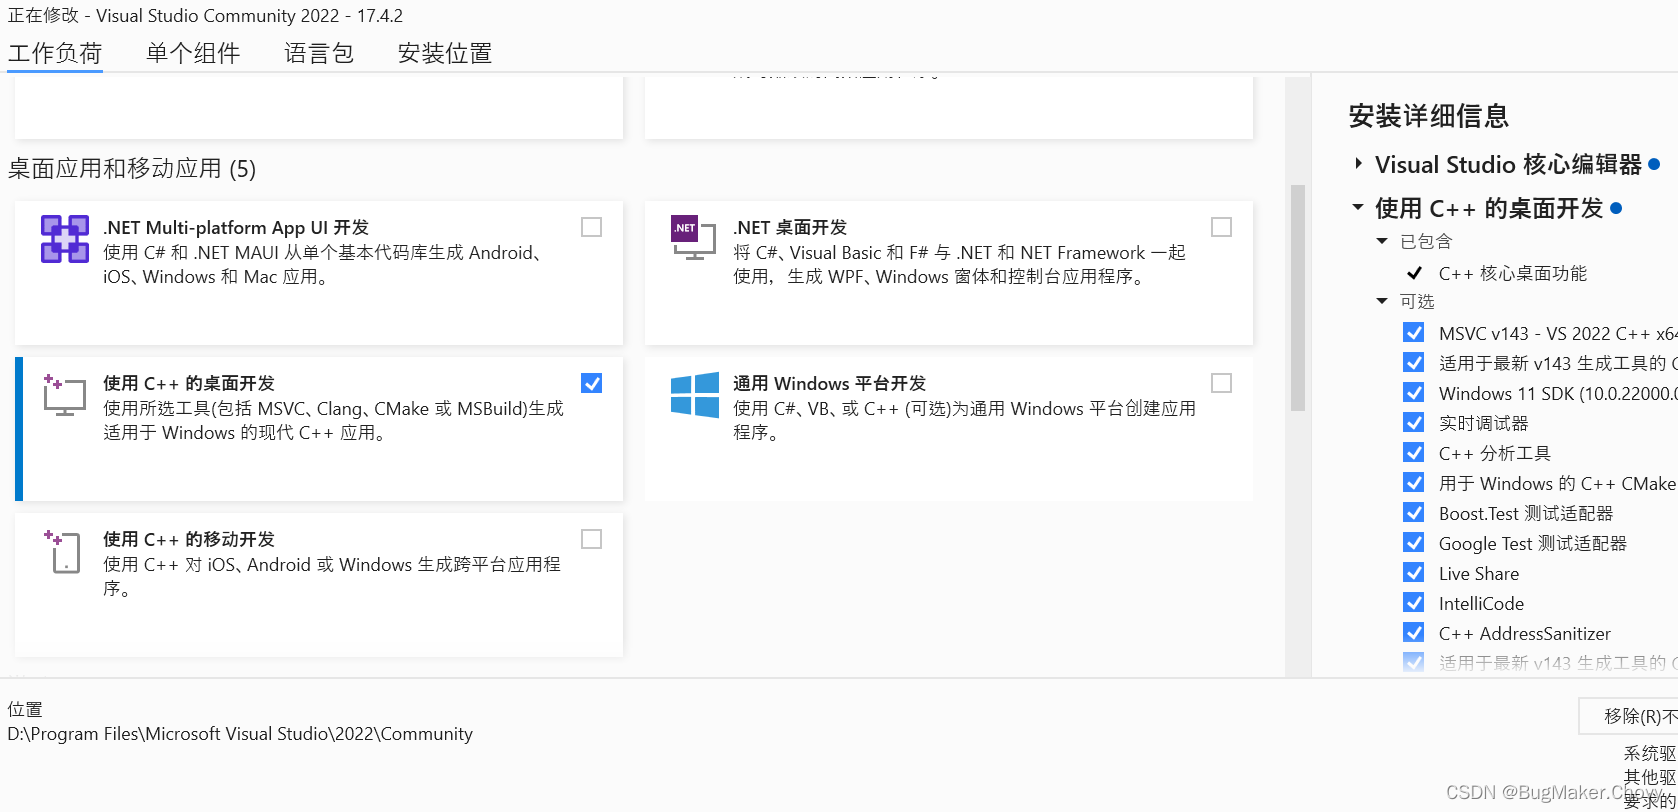The width and height of the screenshot is (1678, 812).
Task: Click the 使用 C++ 的移动开发 phone icon
Action: pos(62,551)
